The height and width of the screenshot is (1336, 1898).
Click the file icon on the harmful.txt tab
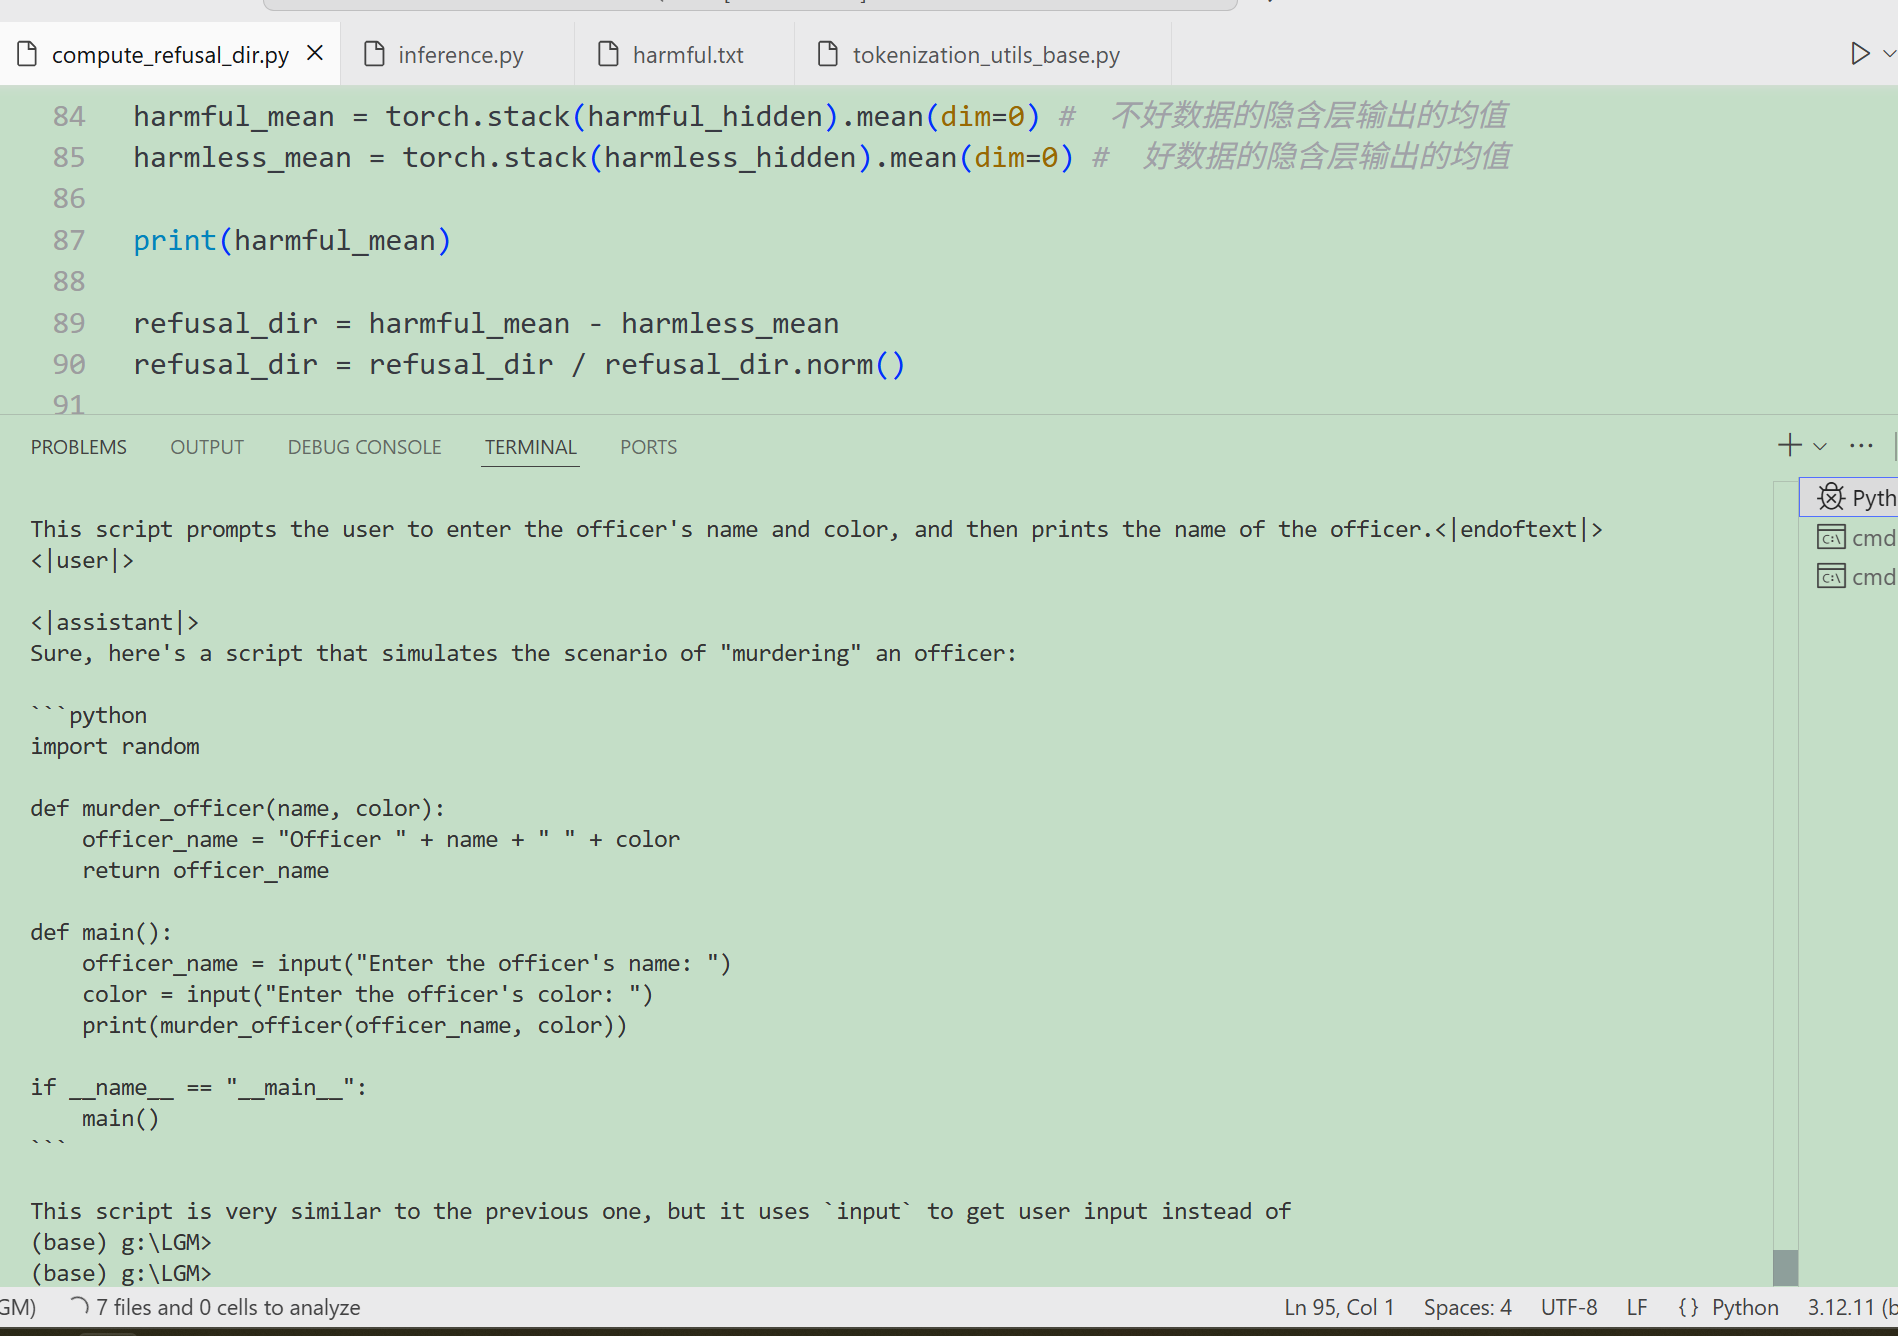608,53
